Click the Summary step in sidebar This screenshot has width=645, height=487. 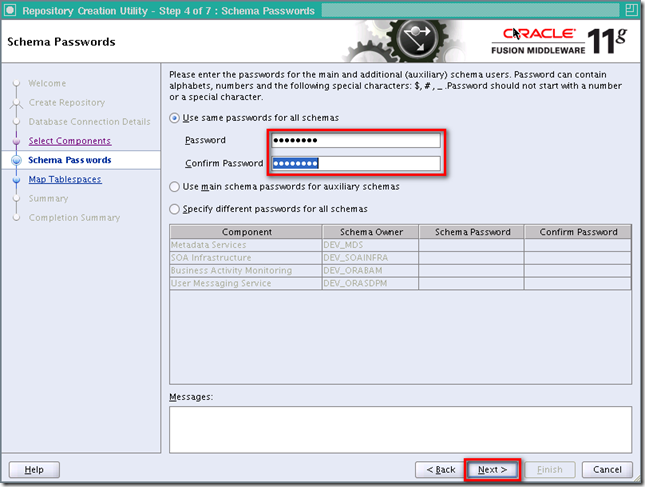tap(48, 199)
